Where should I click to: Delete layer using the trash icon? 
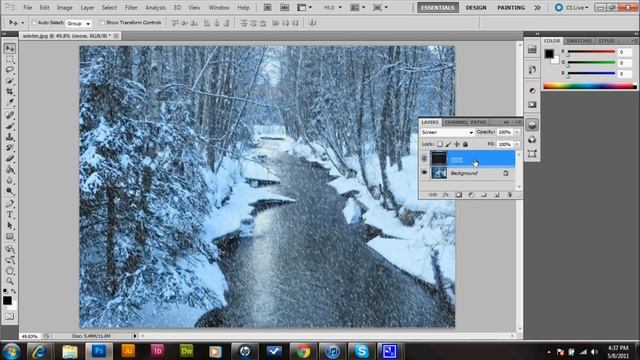click(x=509, y=195)
